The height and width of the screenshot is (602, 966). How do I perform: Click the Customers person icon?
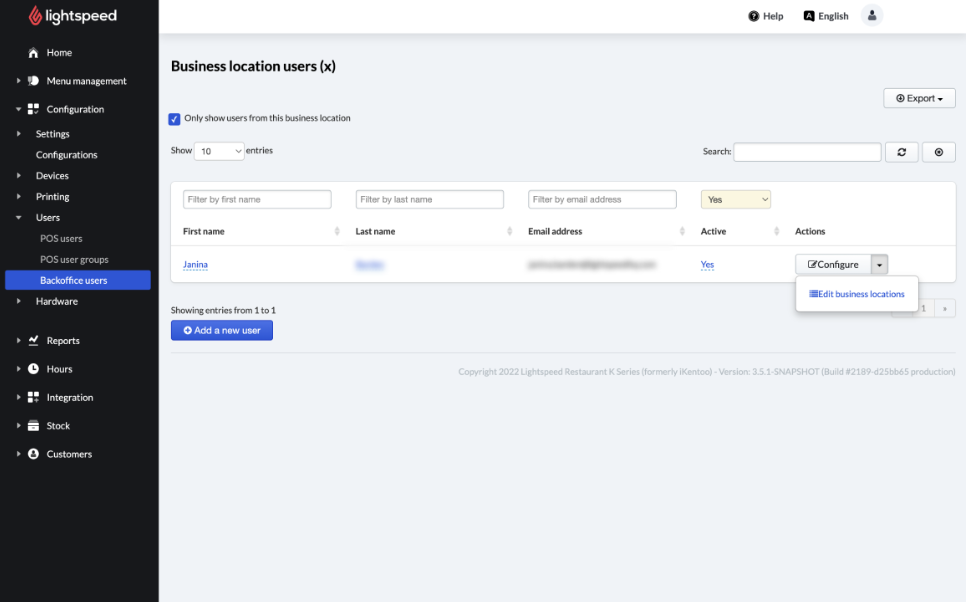coord(33,454)
